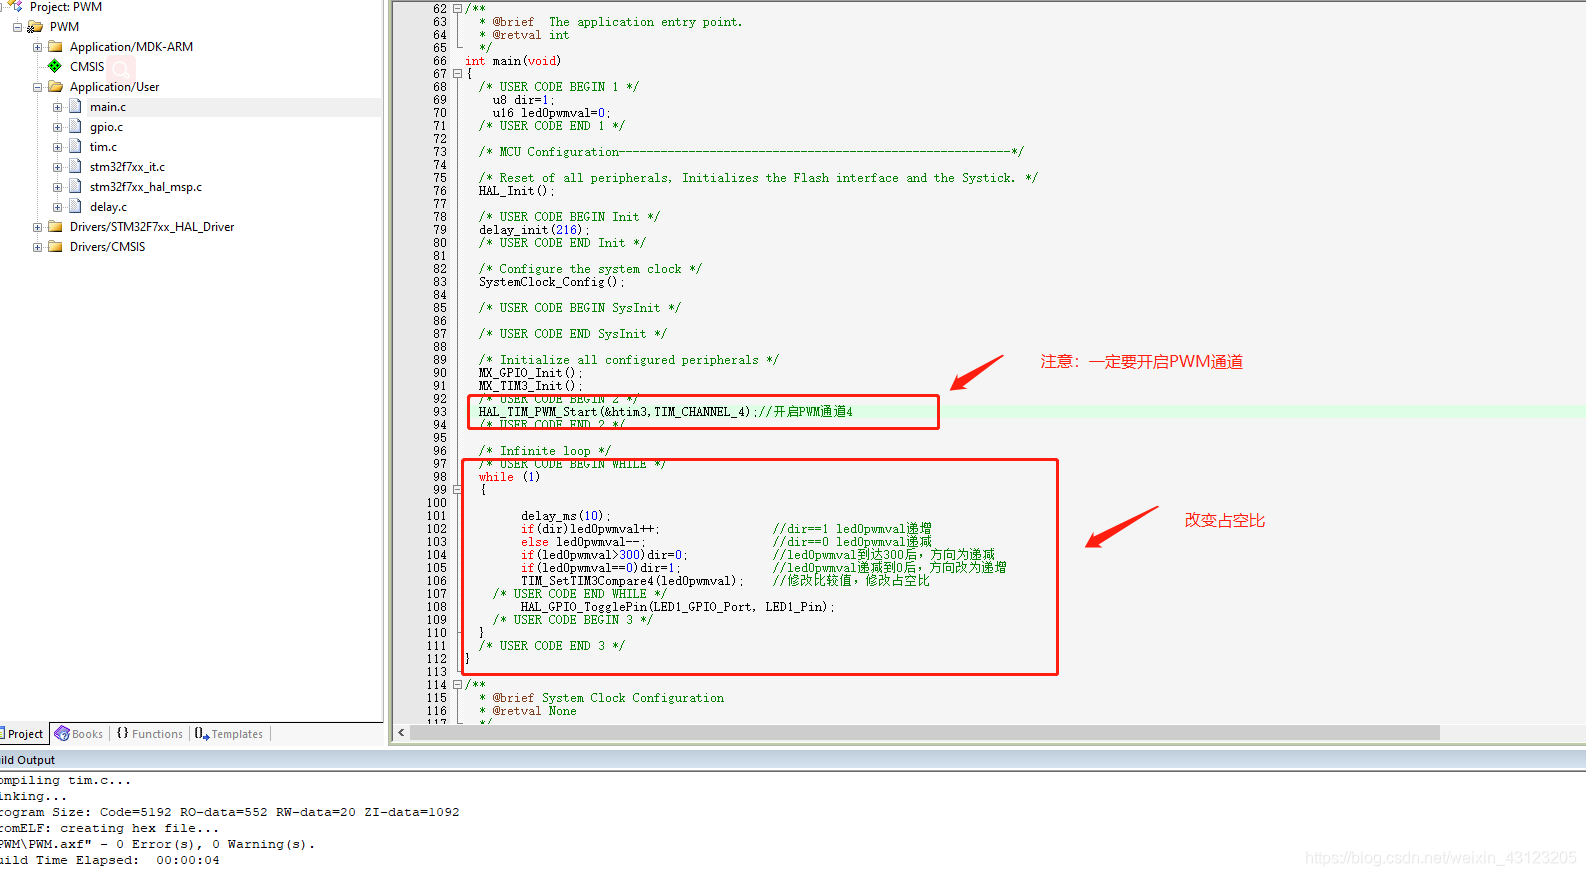Viewport: 1586px width, 876px height.
Task: Click the HAL_TIM_PWM_Start code line 93
Action: pos(665,412)
